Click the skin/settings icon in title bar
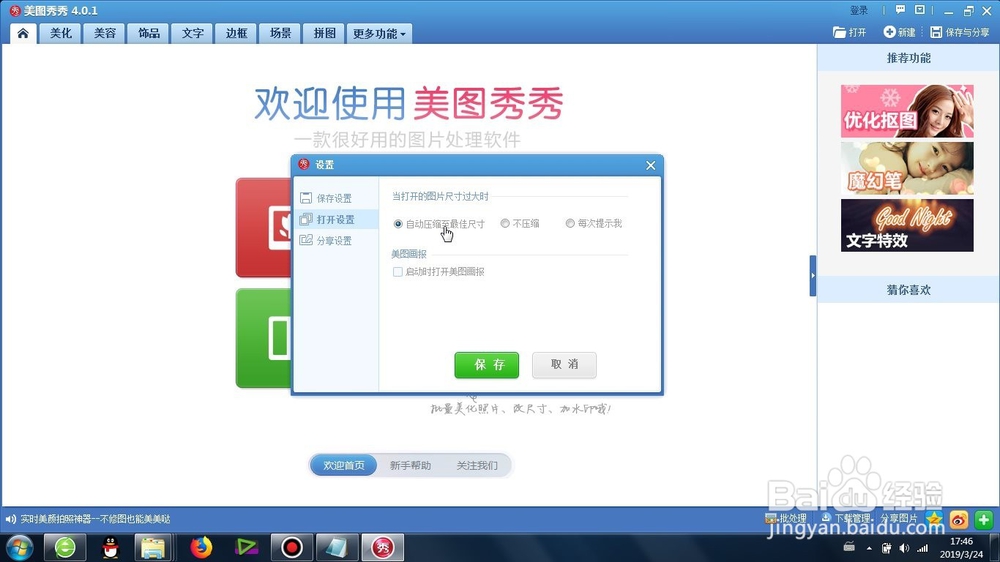The height and width of the screenshot is (562, 1000). [x=919, y=10]
